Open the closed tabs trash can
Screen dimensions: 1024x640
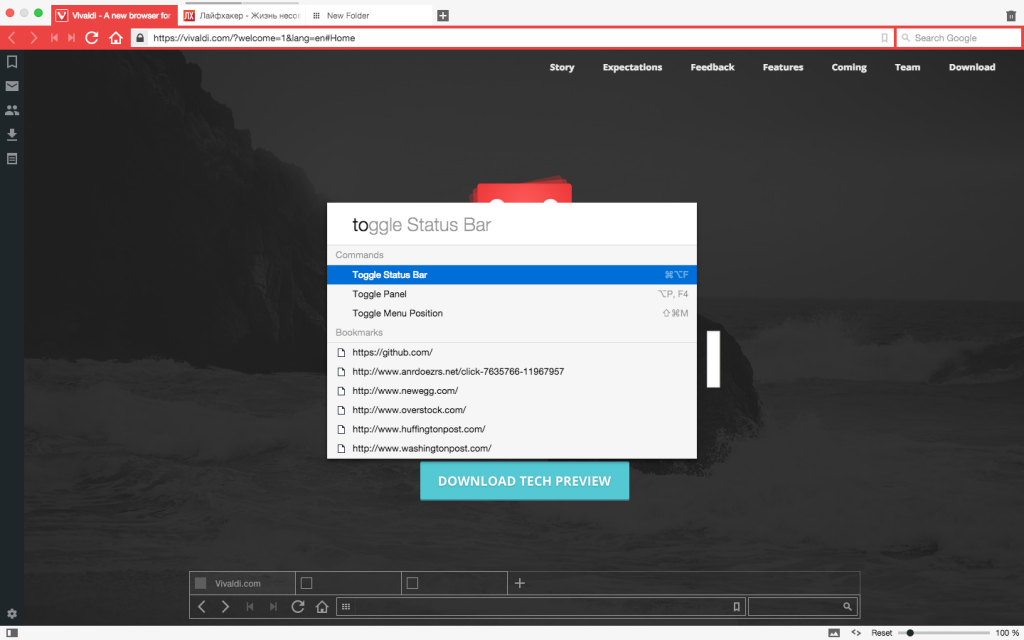click(1011, 16)
